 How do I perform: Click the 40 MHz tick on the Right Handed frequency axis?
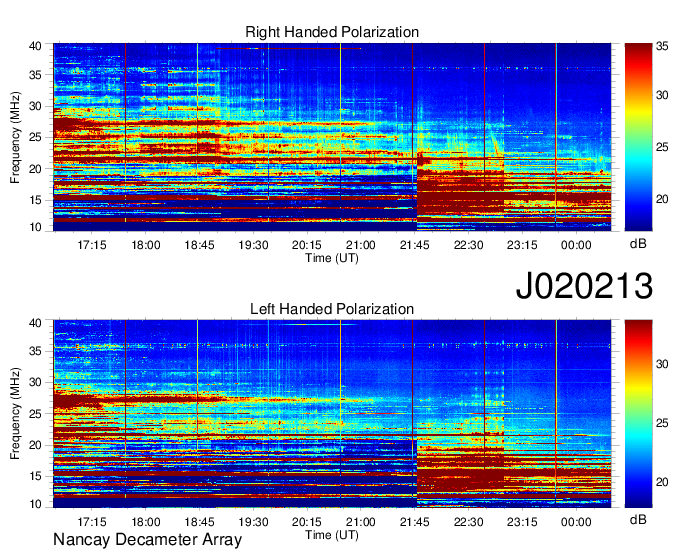pos(35,46)
